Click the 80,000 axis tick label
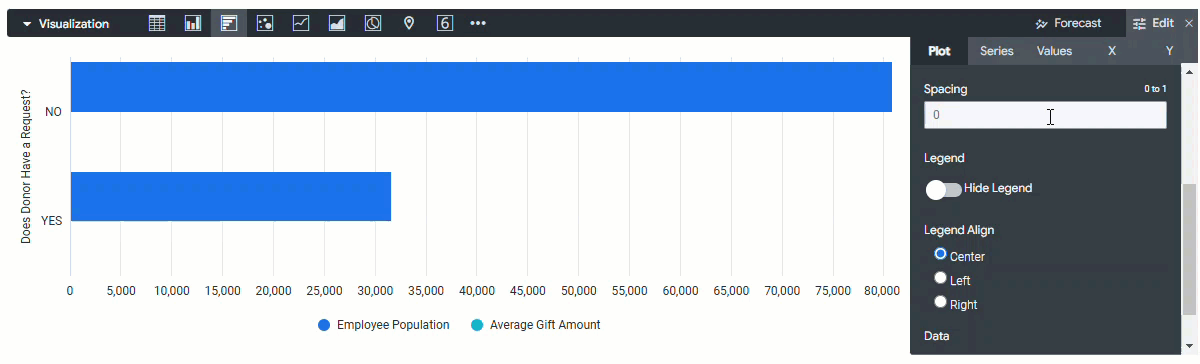Screen dimensions: 1200x364 coord(883,291)
